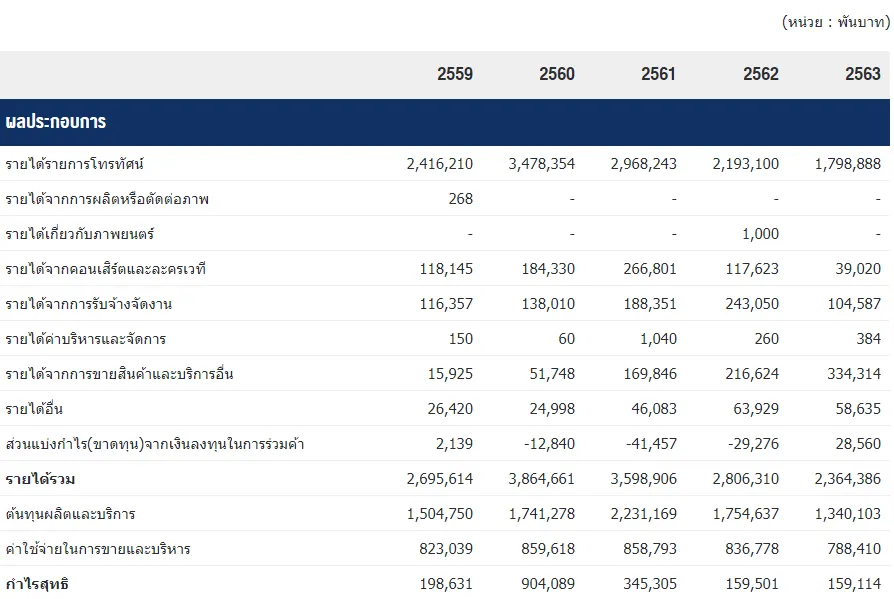Click the 2559 year column header
The width and height of the screenshot is (894, 599).
tap(455, 74)
